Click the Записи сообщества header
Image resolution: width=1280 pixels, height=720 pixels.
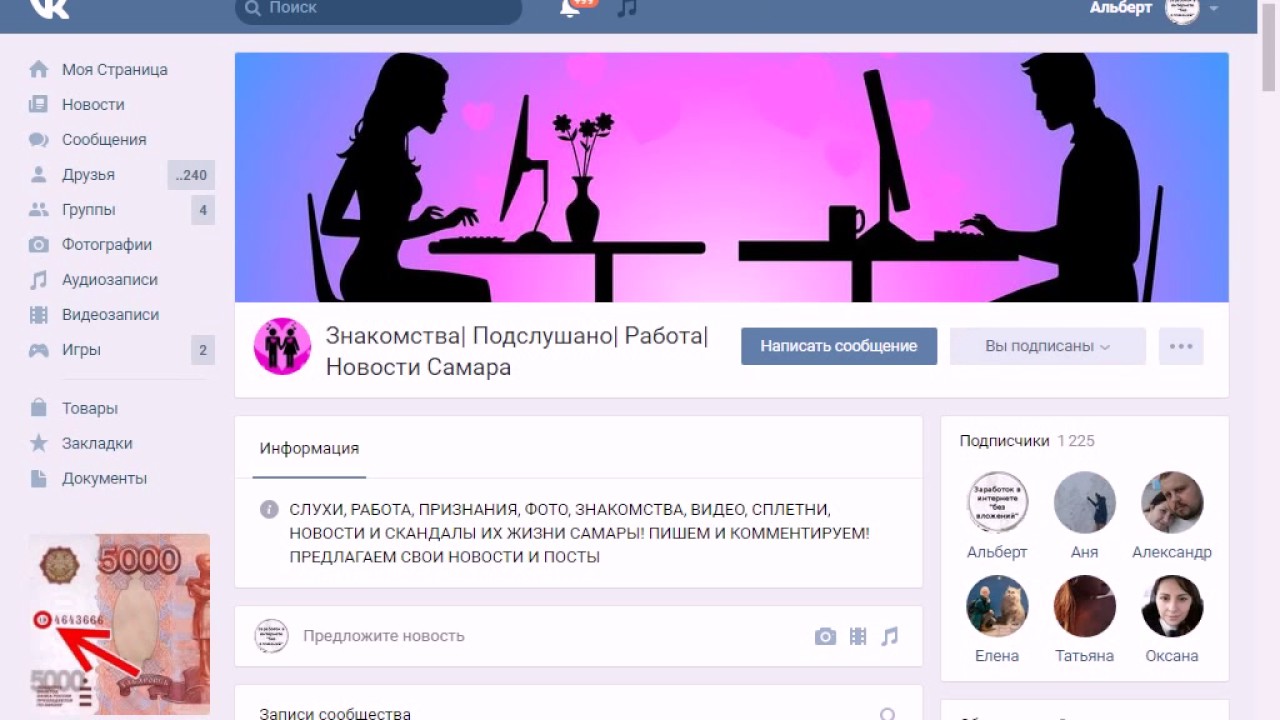click(x=335, y=714)
